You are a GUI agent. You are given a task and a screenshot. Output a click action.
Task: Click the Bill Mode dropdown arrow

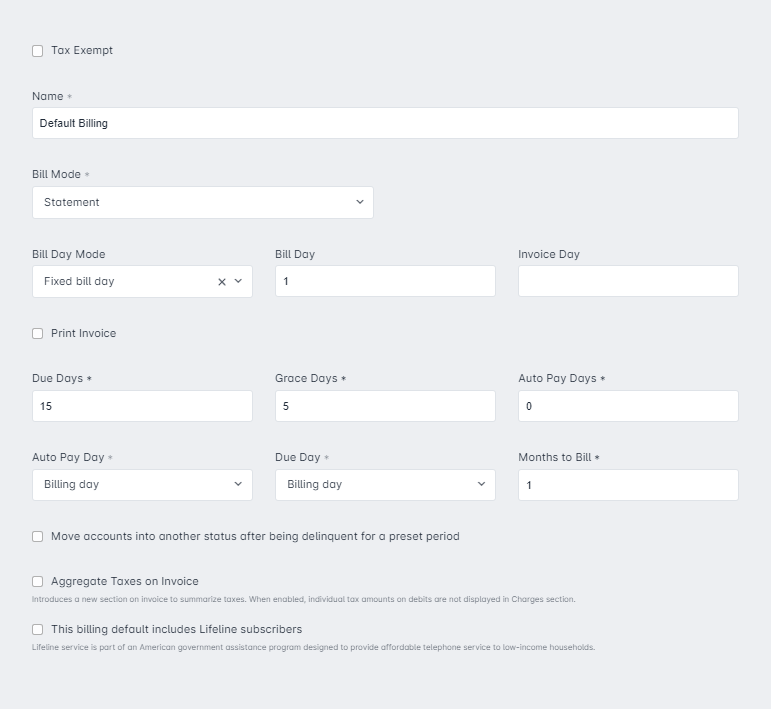coord(360,202)
